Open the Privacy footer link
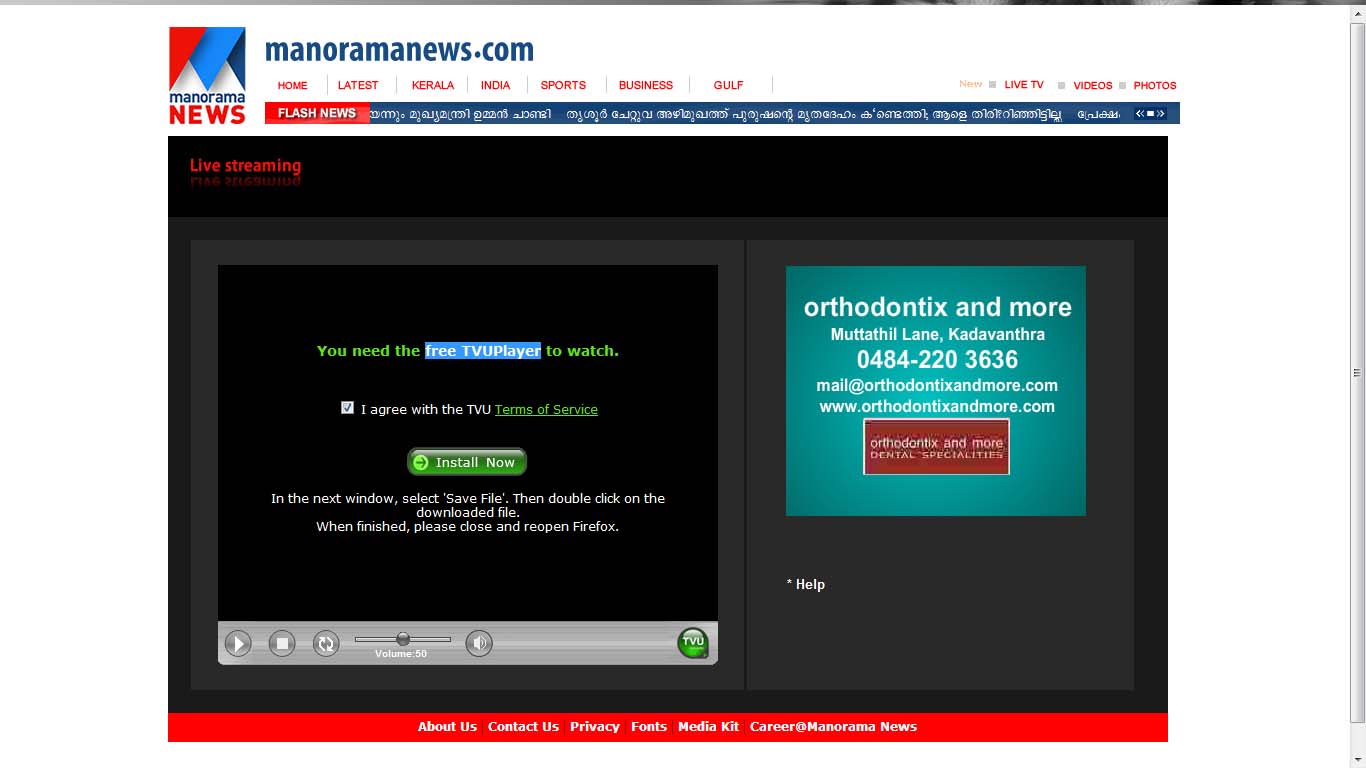This screenshot has height=768, width=1366. click(x=595, y=727)
